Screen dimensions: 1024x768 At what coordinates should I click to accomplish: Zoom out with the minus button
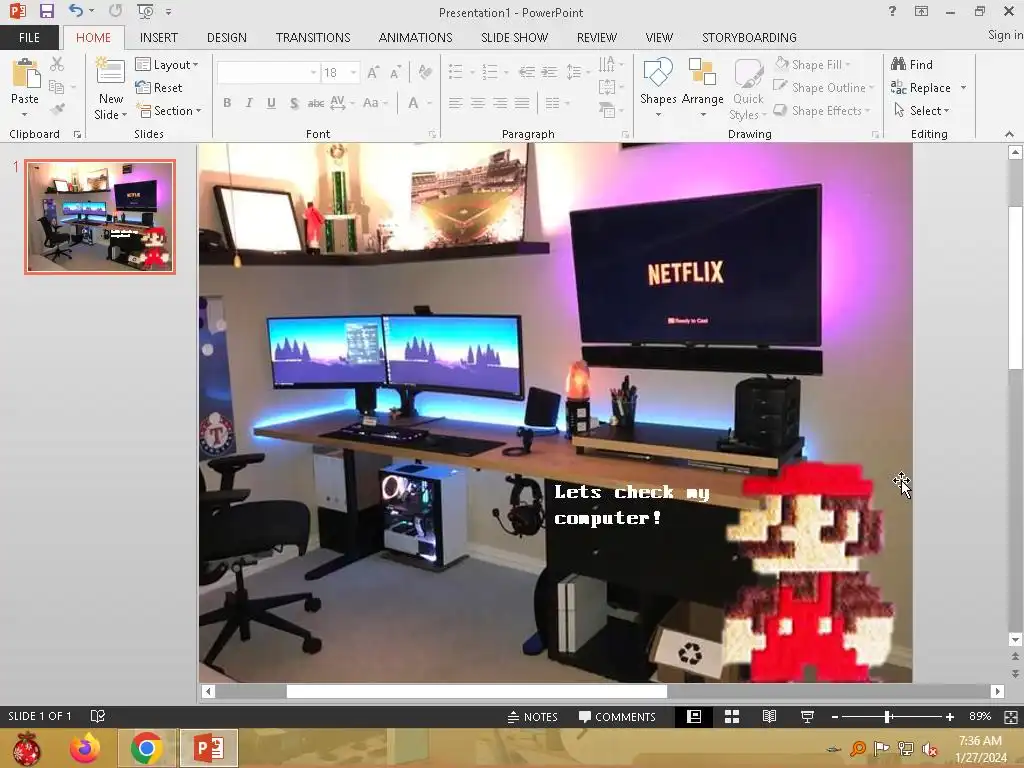click(835, 717)
